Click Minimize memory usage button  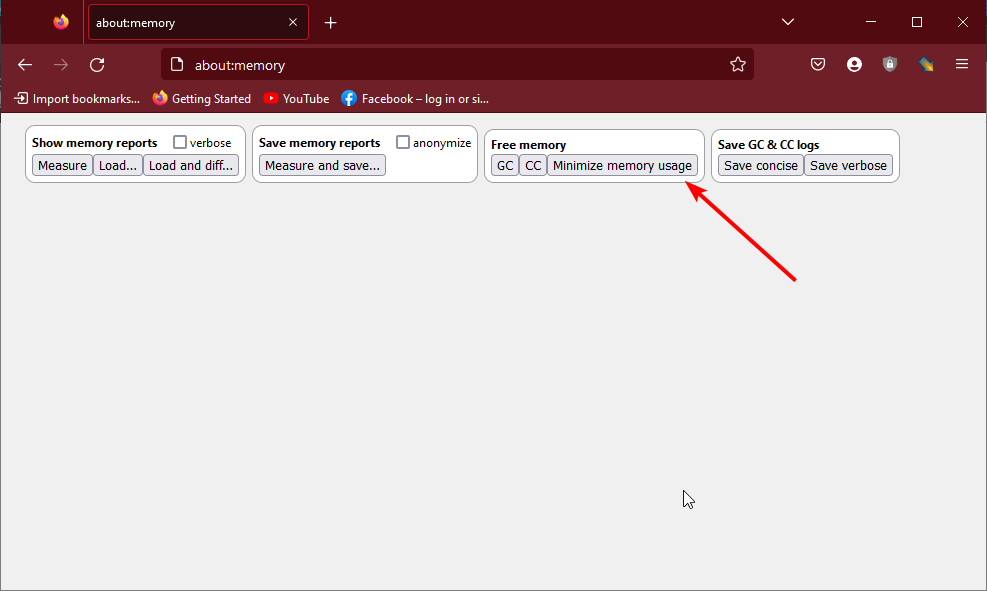click(623, 166)
